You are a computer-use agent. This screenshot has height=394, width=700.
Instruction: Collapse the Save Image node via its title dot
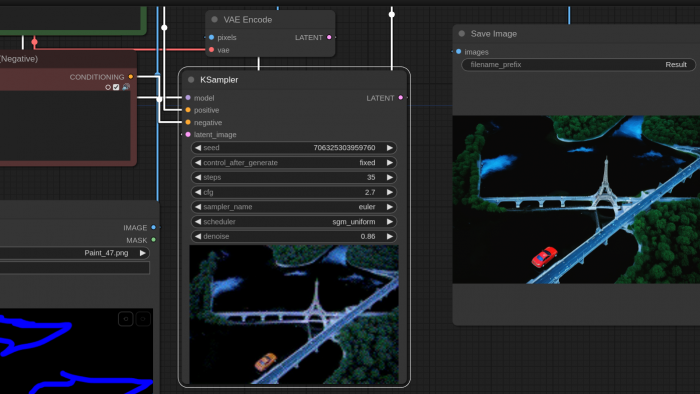(x=462, y=33)
